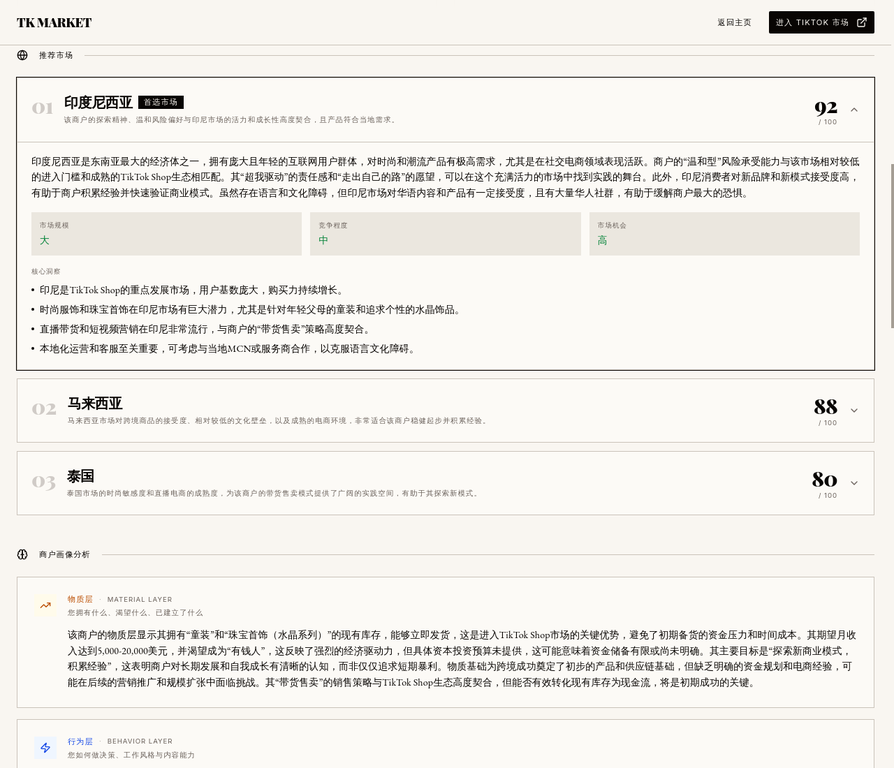Viewport: 894px width, 768px height.
Task: Click the page vertical scrollbar
Action: click(x=890, y=250)
